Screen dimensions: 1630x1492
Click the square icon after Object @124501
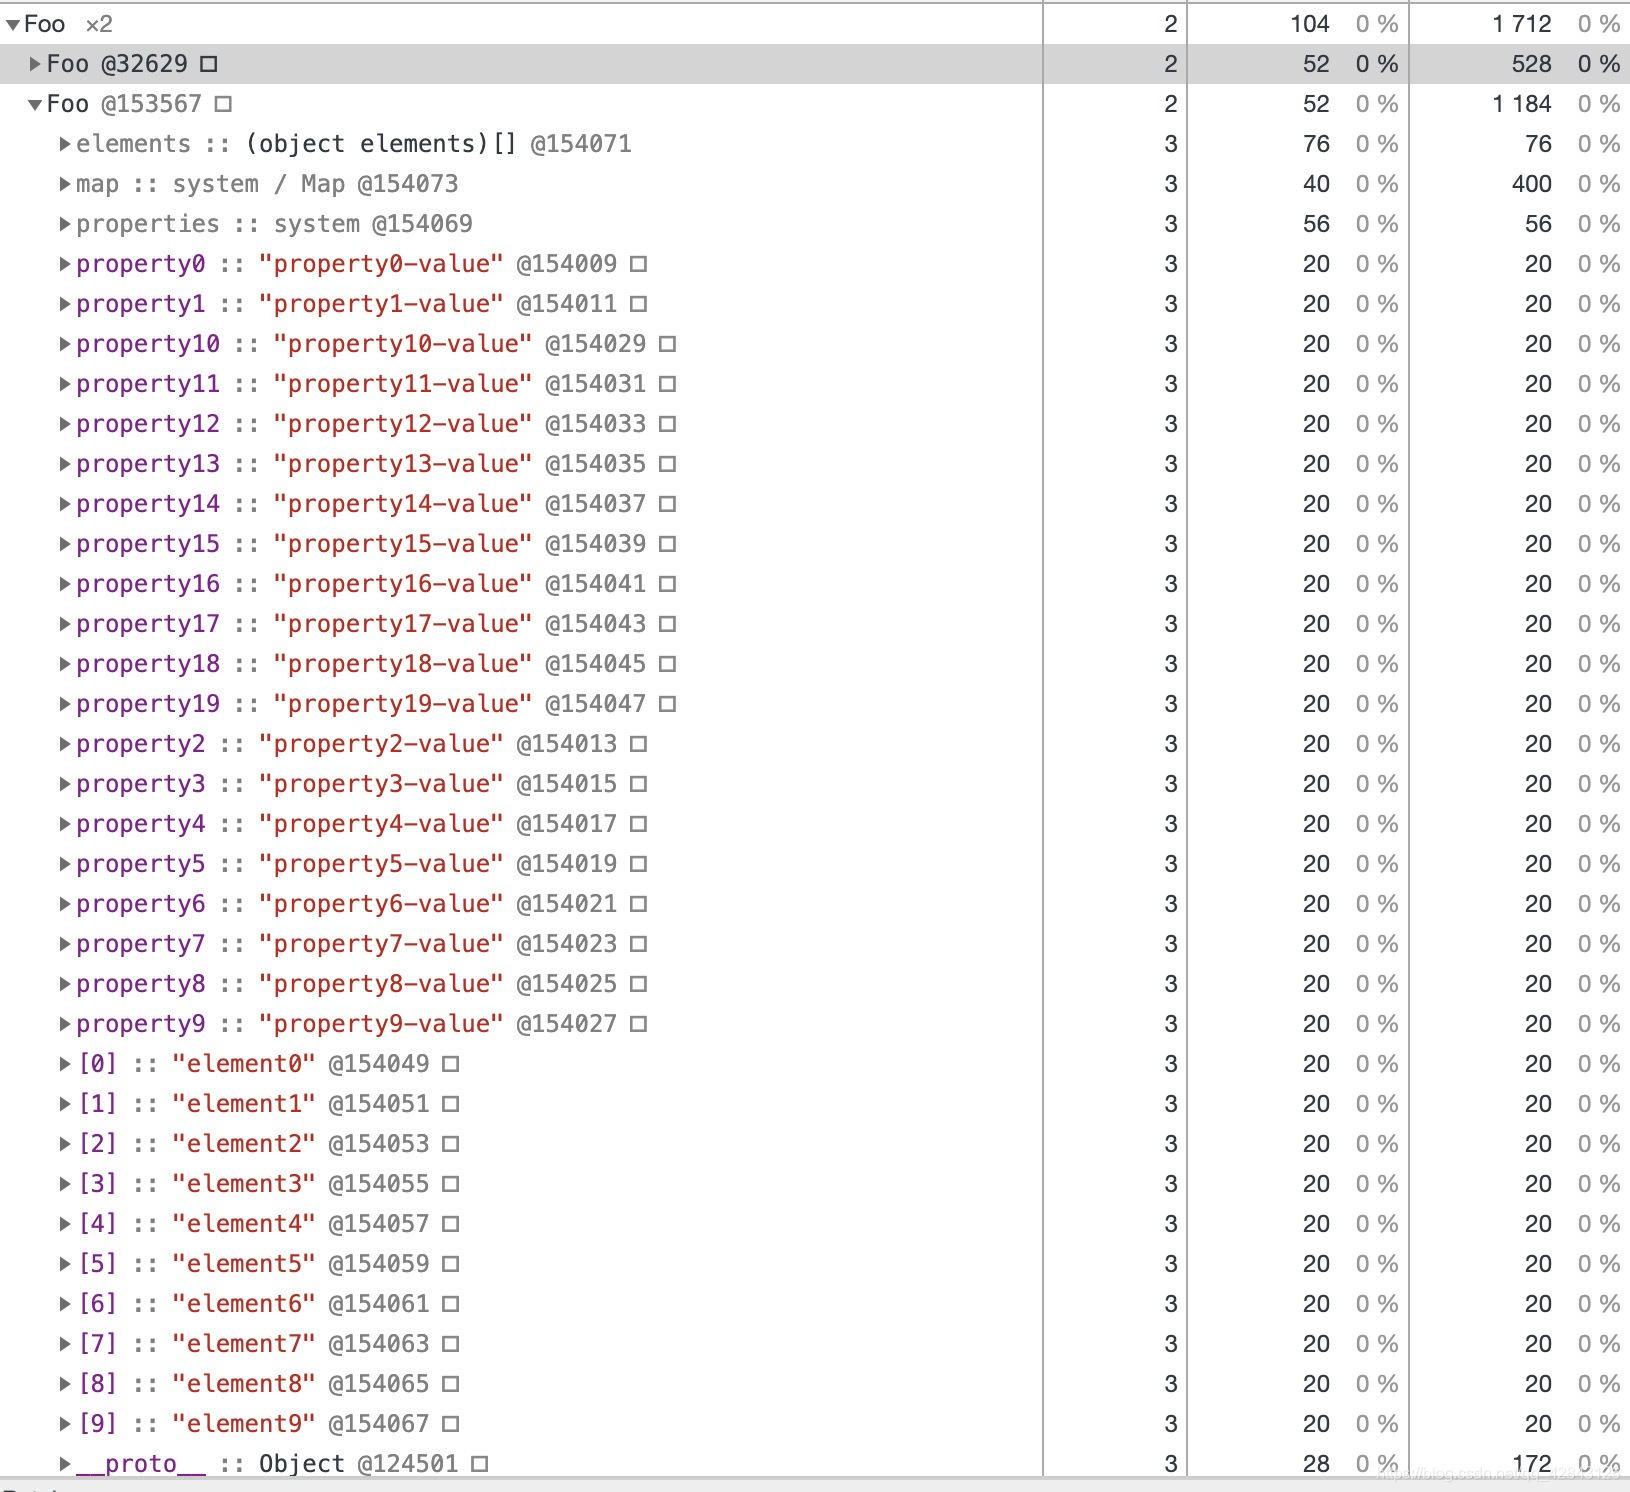(x=480, y=1464)
